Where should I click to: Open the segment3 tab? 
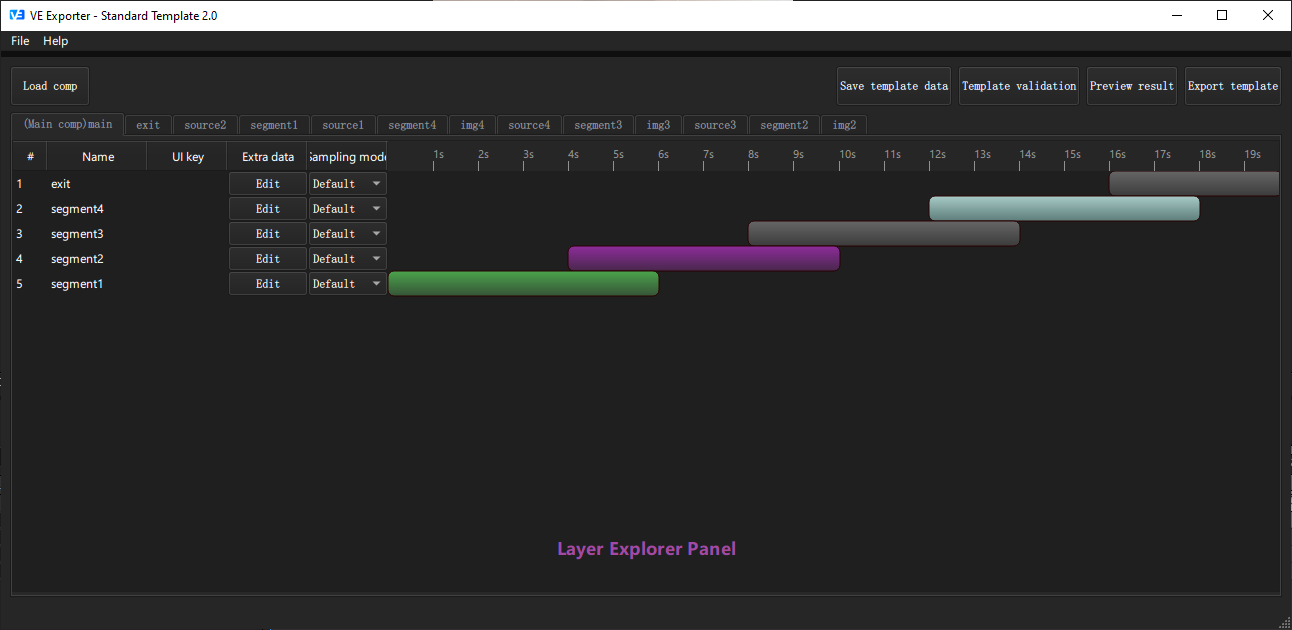tap(598, 125)
